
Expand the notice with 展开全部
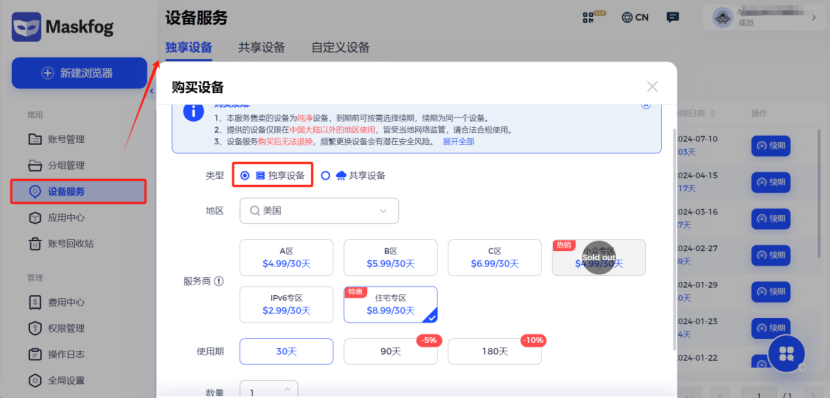[458, 141]
